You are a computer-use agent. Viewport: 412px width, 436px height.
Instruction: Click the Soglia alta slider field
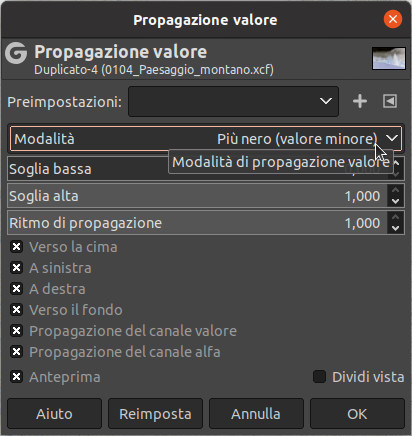(198, 196)
